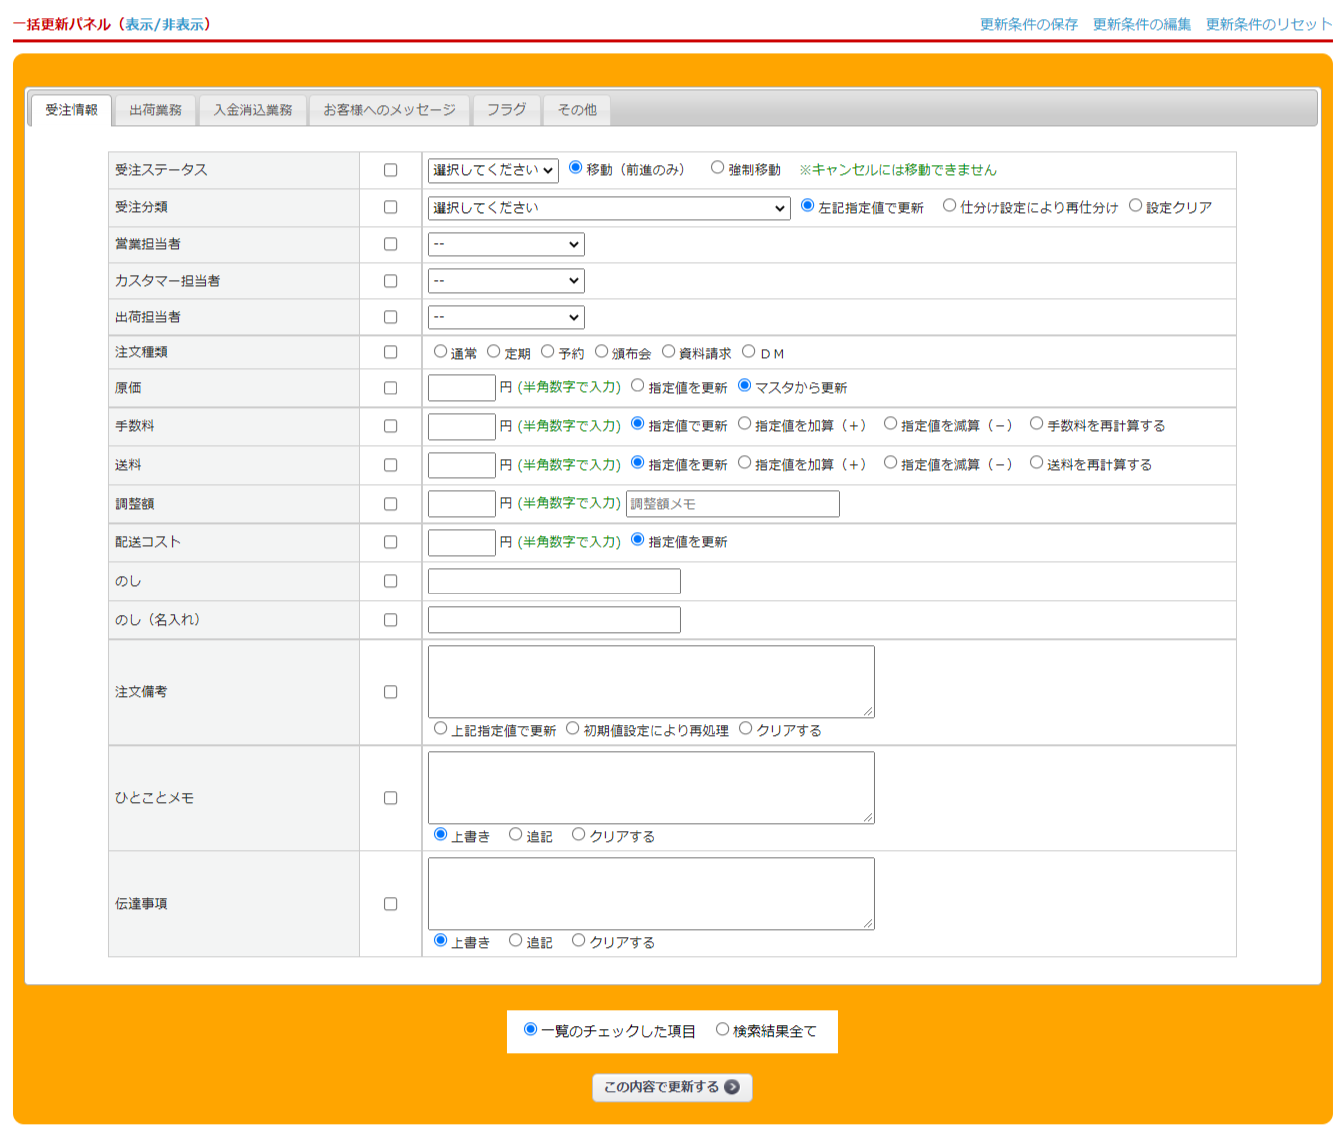Click the 更新条件のリセット link
The image size is (1341, 1133).
tap(1268, 24)
